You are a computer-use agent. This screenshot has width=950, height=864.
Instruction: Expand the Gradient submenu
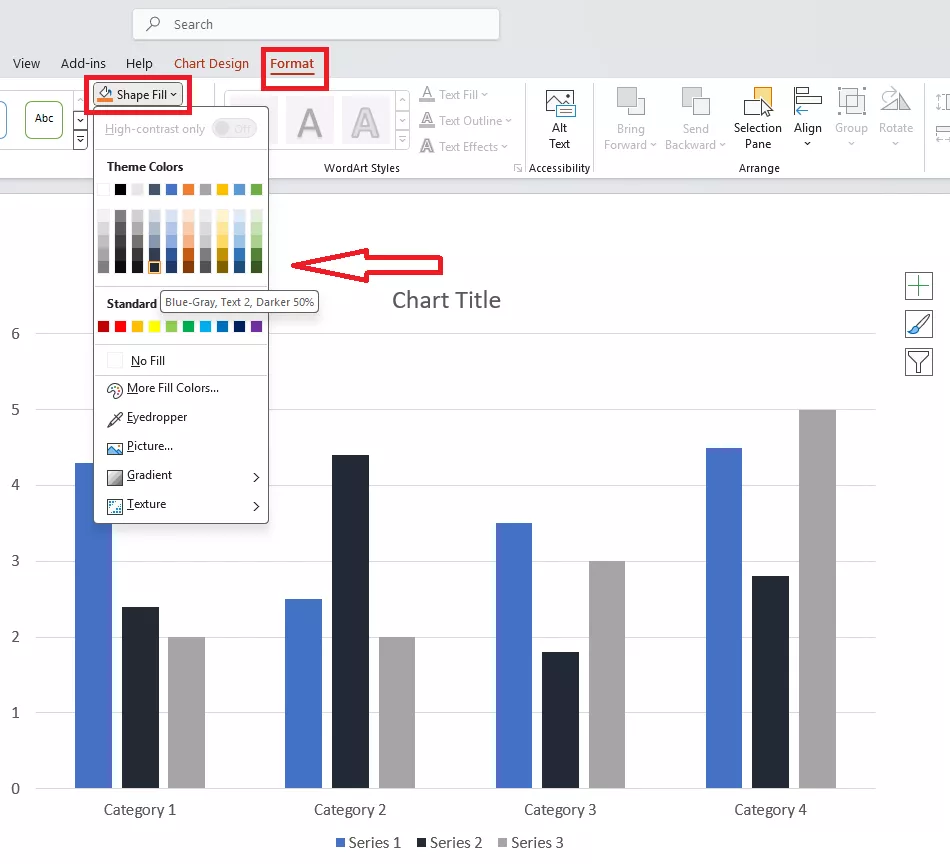click(x=181, y=476)
